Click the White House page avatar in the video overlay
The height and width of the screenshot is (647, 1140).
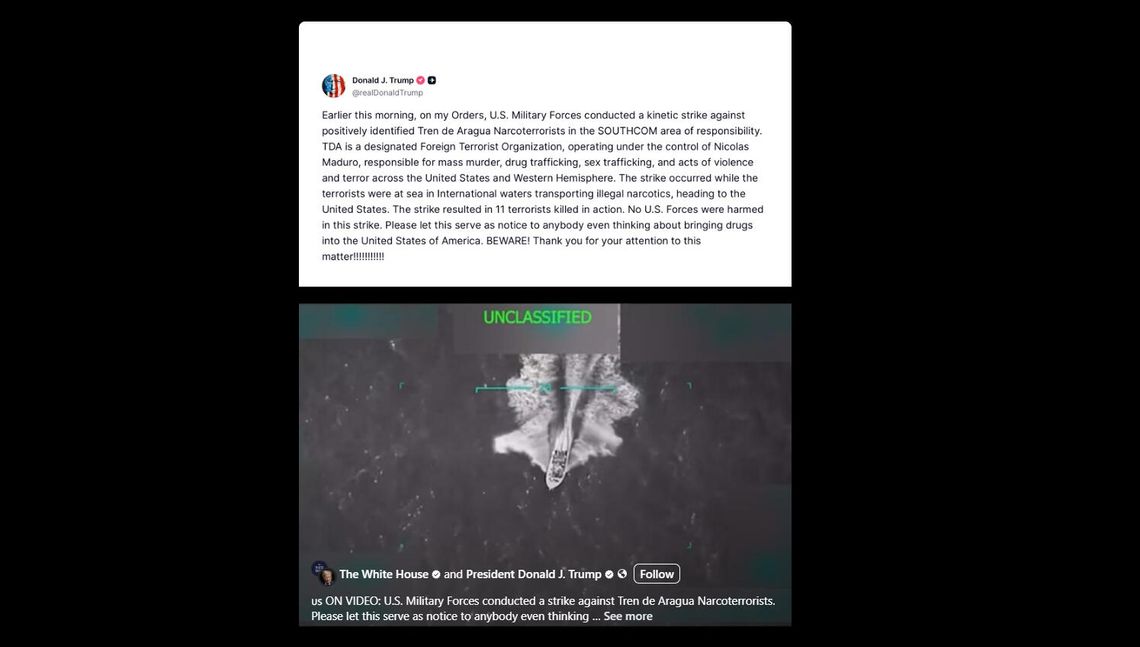318,568
